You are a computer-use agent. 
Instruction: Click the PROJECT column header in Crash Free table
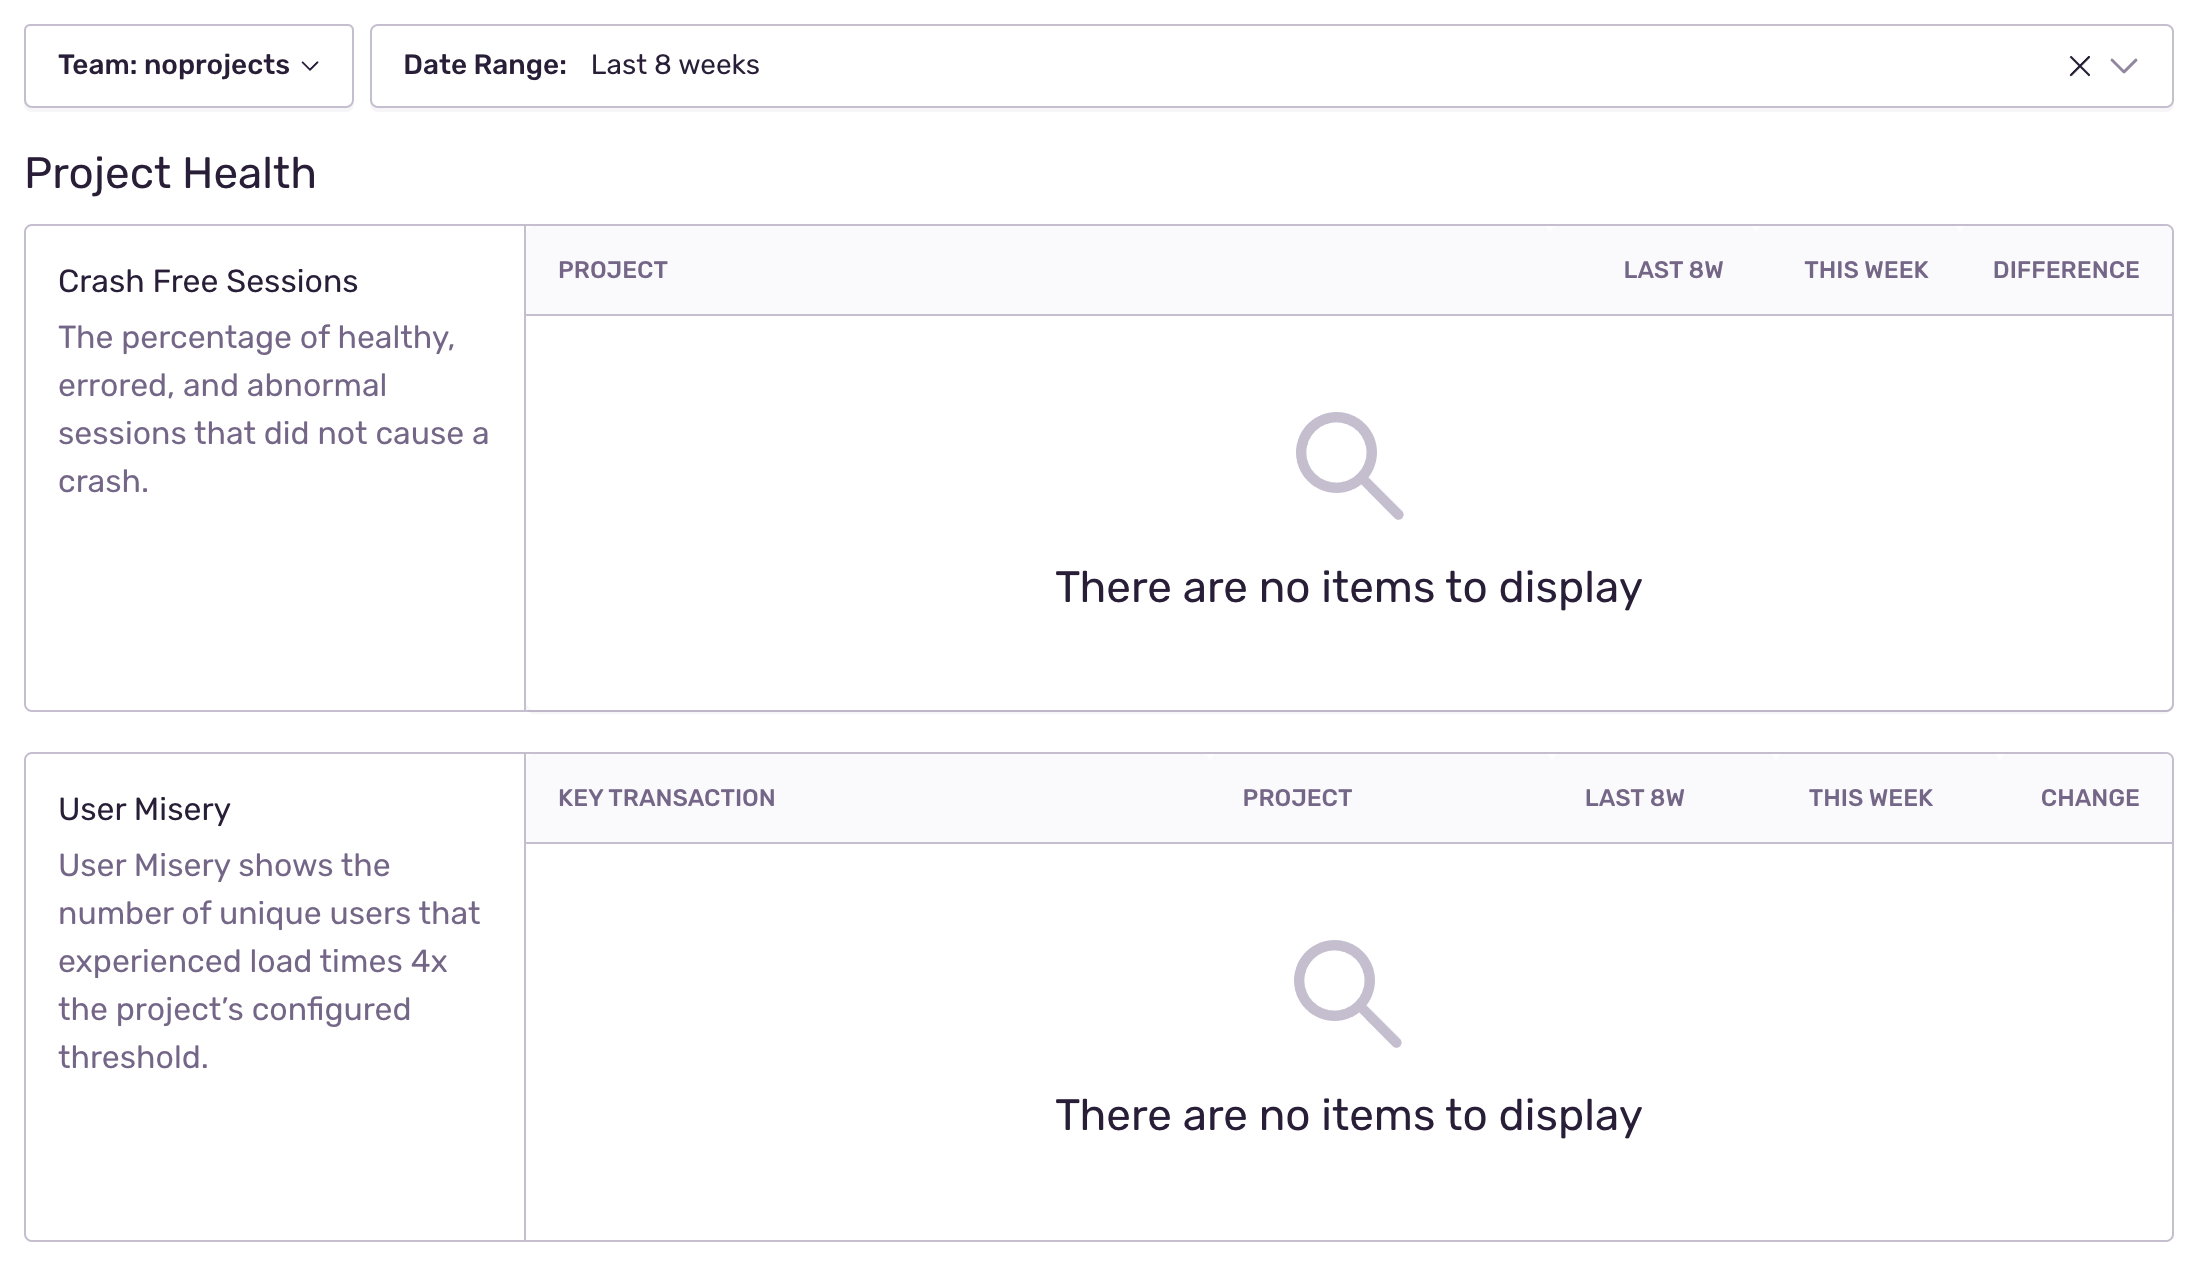tap(613, 270)
